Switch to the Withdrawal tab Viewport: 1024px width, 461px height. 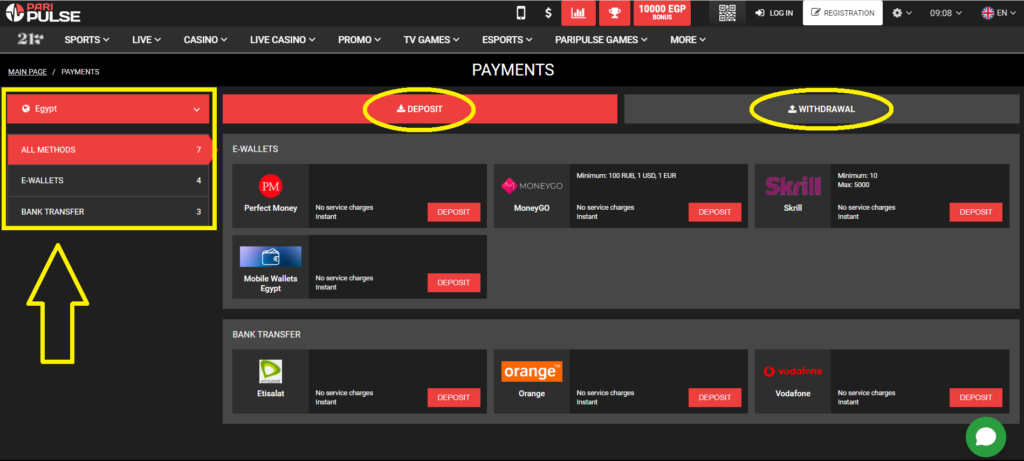tap(821, 109)
